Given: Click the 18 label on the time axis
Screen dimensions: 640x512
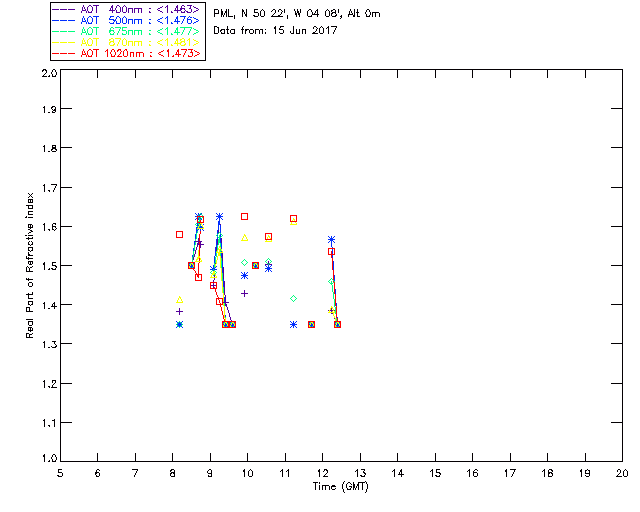Looking at the screenshot, I should 547,474.
